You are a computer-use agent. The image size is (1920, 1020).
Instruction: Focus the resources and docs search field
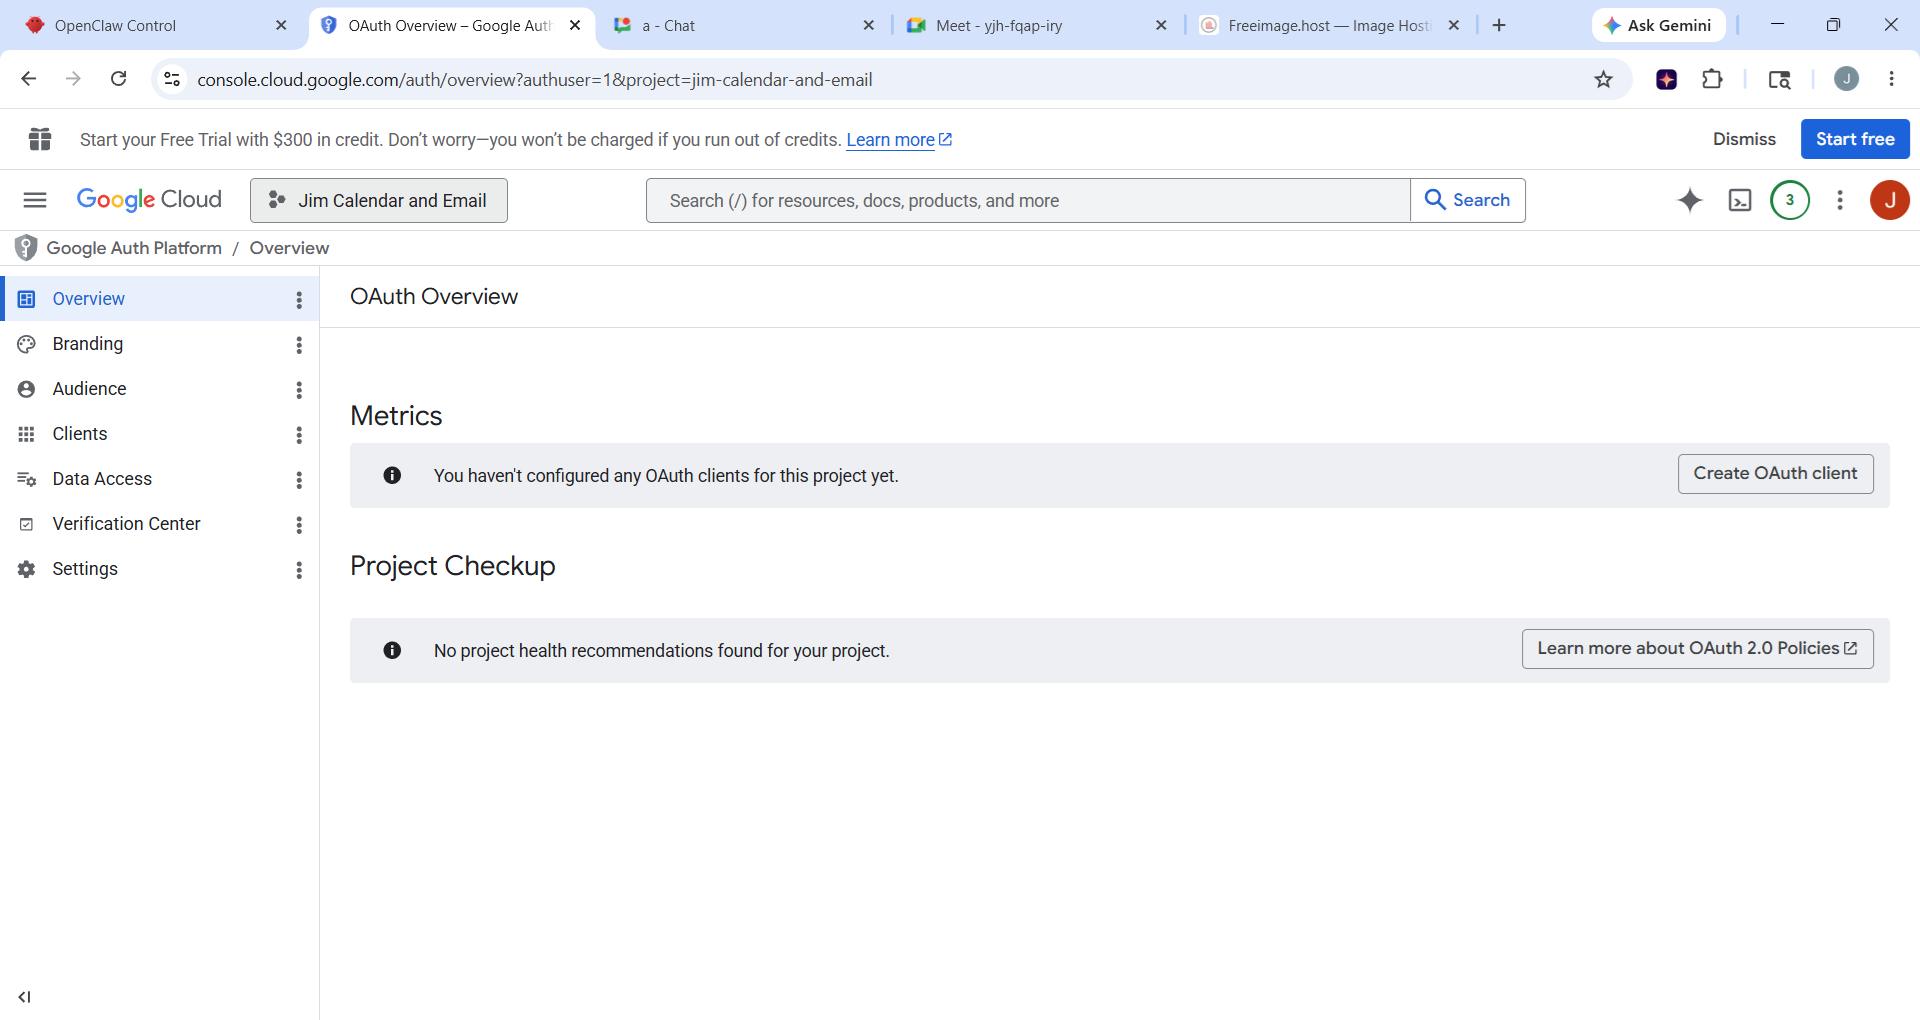(1028, 200)
